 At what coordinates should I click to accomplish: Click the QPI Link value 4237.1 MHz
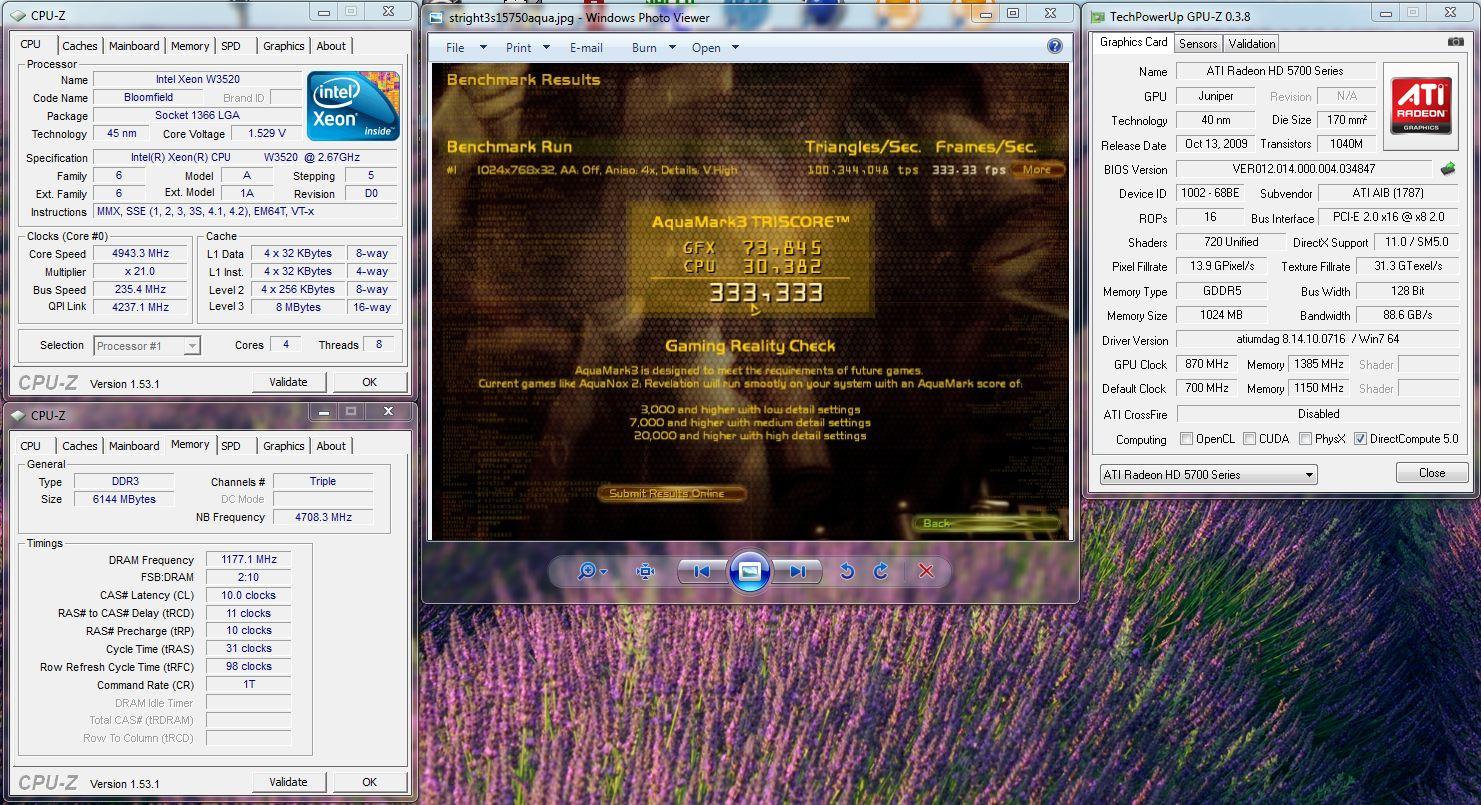pos(141,307)
